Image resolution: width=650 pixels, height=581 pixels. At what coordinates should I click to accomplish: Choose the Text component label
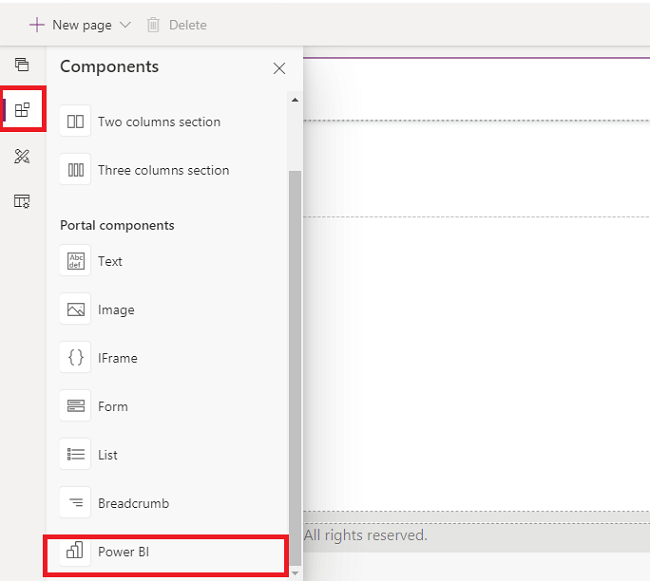pos(110,261)
